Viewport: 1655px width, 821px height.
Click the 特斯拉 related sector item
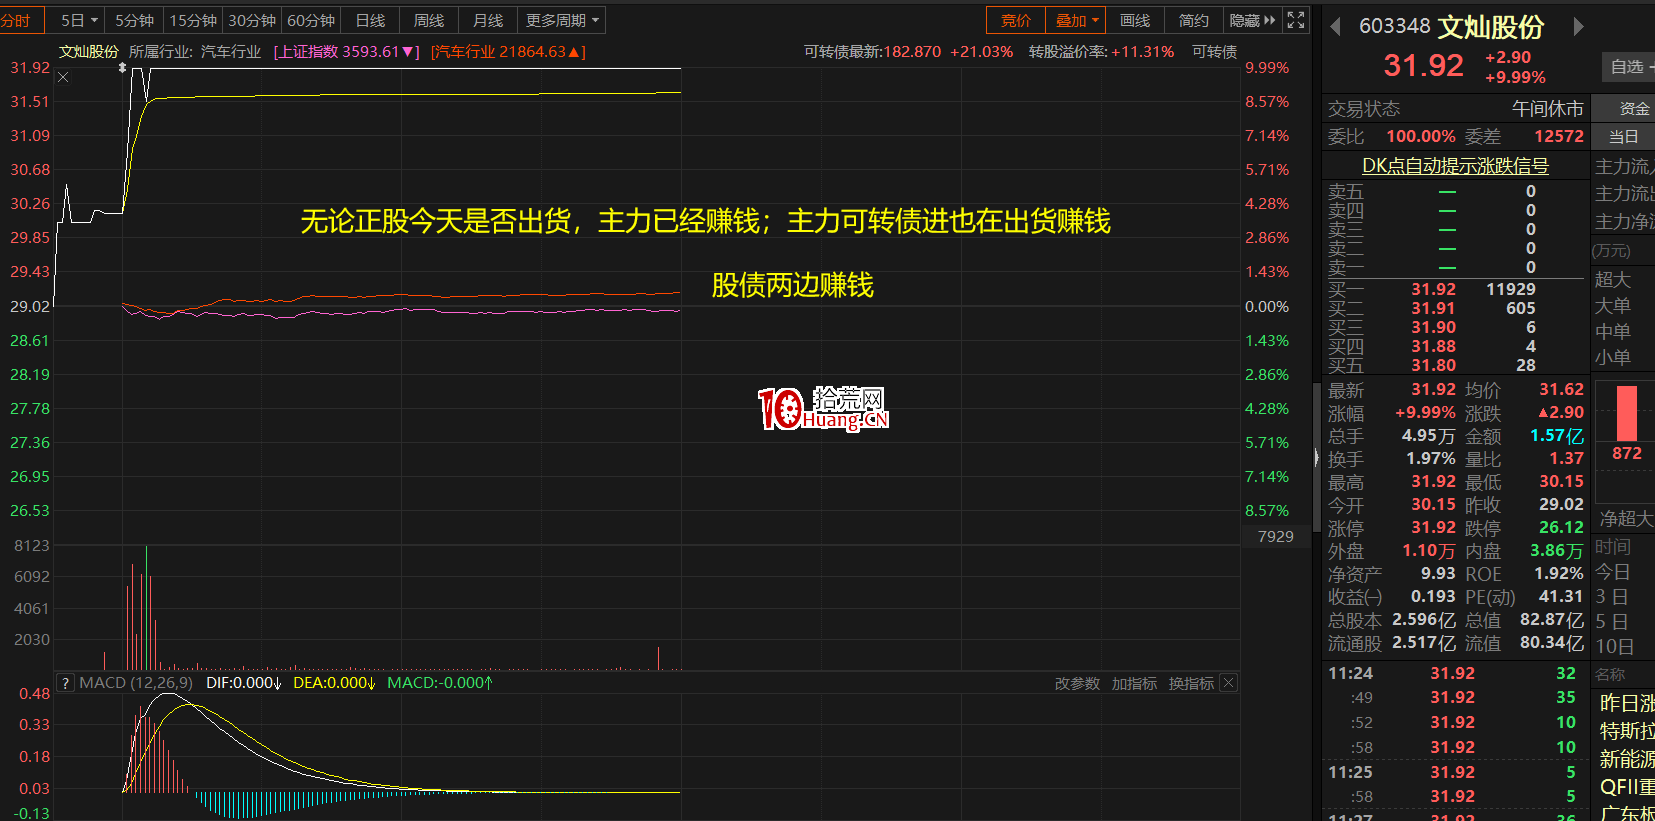[1627, 731]
